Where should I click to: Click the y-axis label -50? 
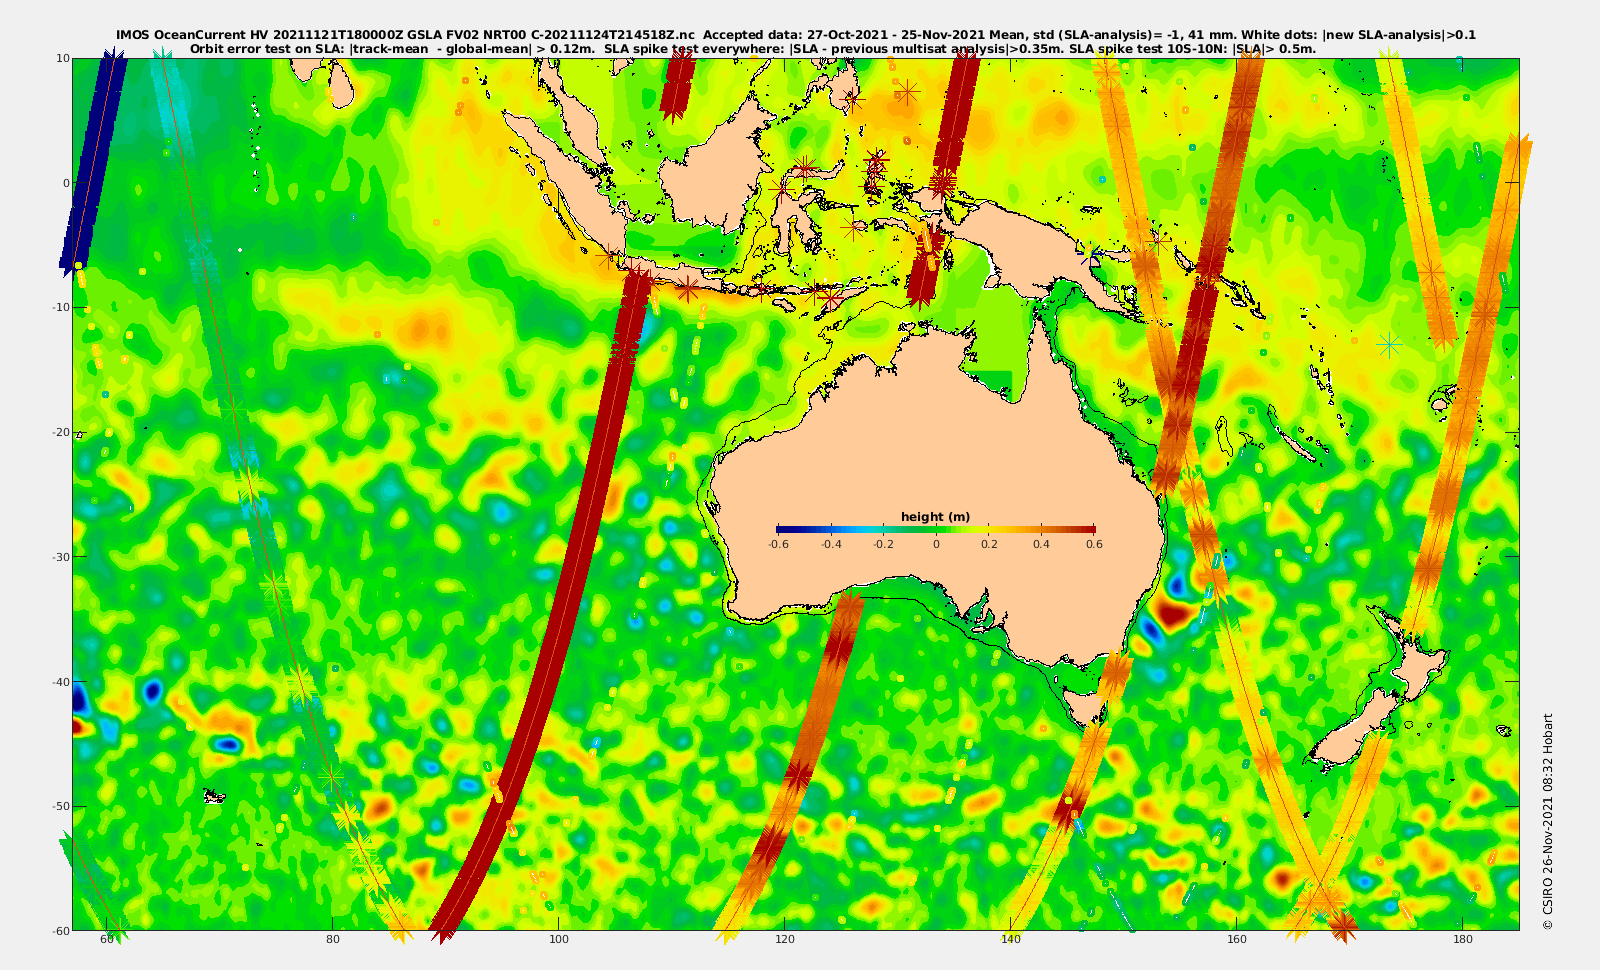[60, 806]
